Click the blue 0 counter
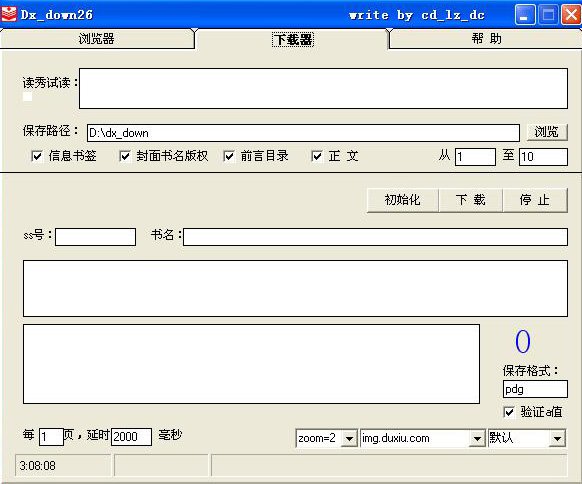582x484 pixels. tap(522, 342)
